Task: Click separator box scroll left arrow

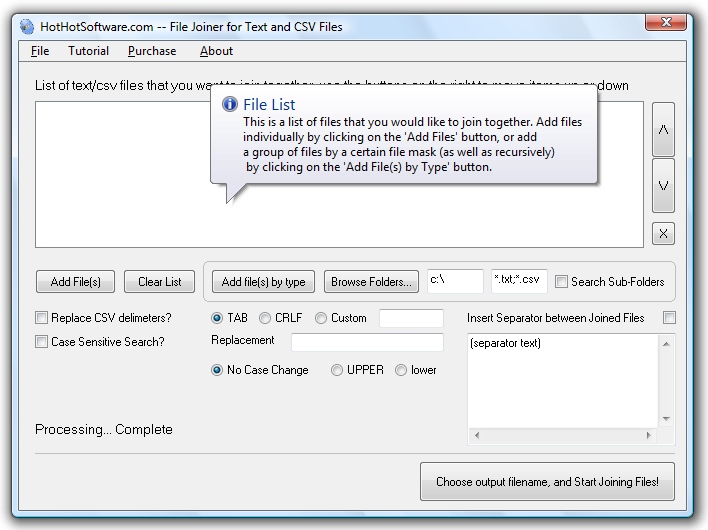Action: click(x=477, y=435)
